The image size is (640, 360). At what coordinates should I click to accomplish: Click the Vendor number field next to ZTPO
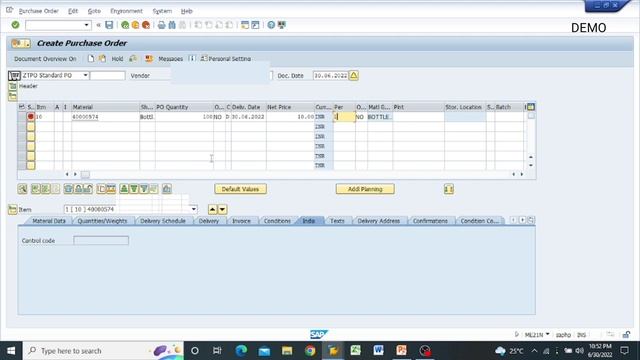pyautogui.click(x=108, y=76)
